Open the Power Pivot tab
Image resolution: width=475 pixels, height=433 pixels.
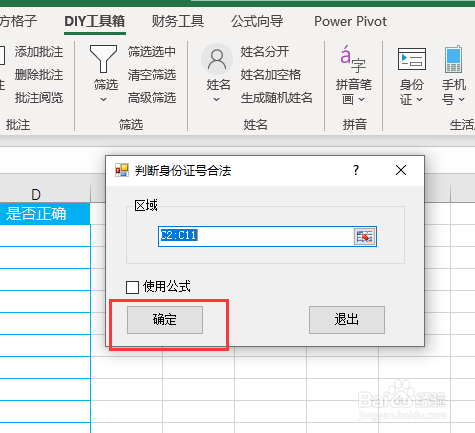point(350,21)
